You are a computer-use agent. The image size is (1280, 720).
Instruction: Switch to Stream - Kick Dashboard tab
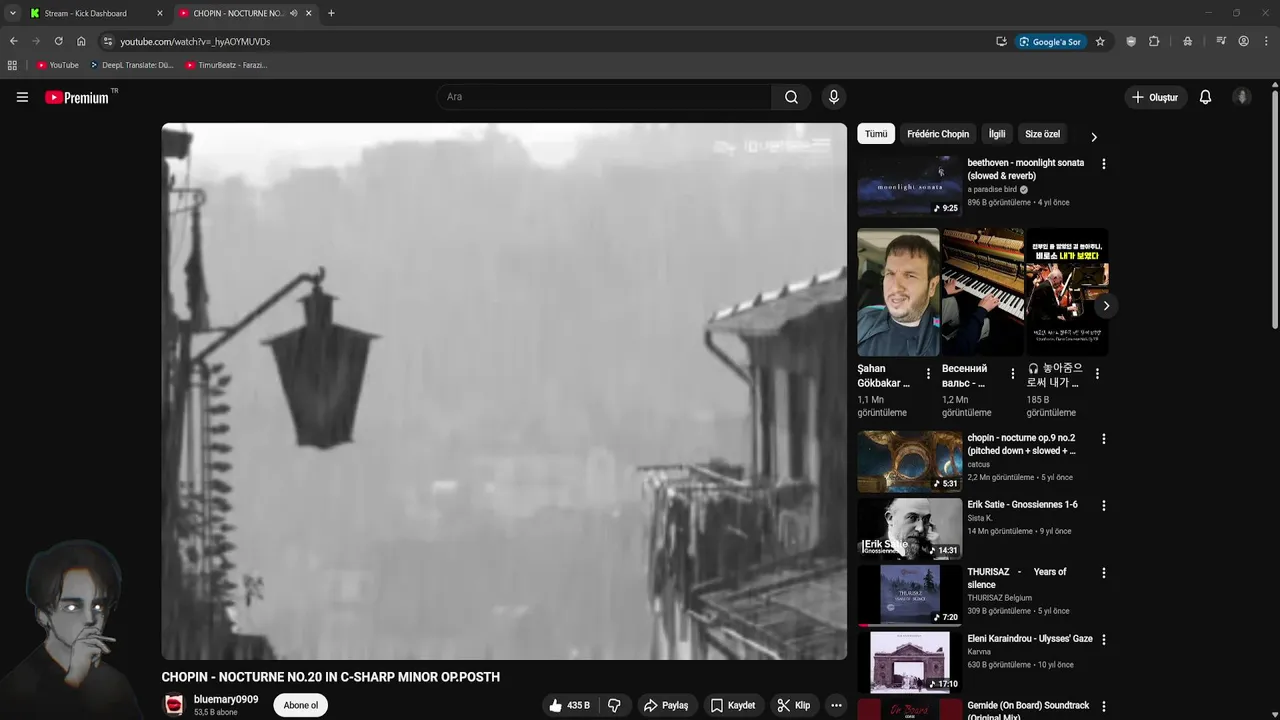click(x=95, y=13)
